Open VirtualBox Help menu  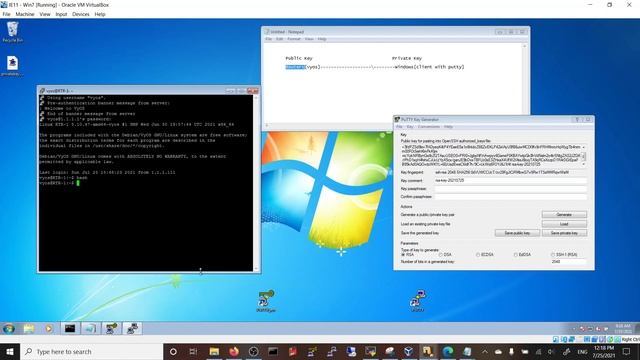coord(100,14)
